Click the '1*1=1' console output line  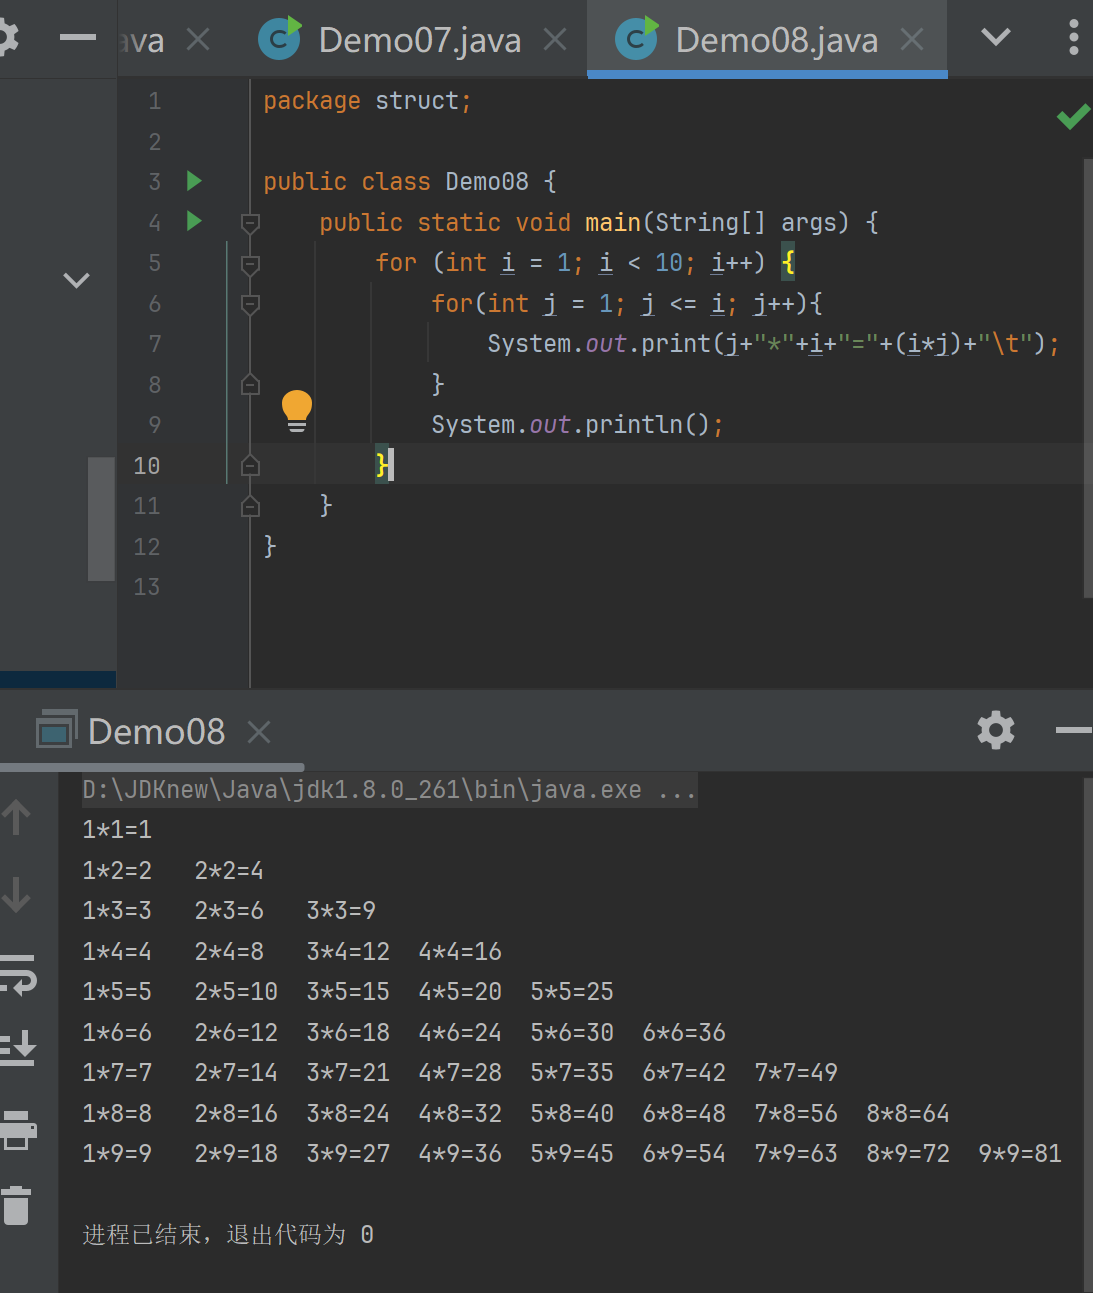pyautogui.click(x=117, y=830)
